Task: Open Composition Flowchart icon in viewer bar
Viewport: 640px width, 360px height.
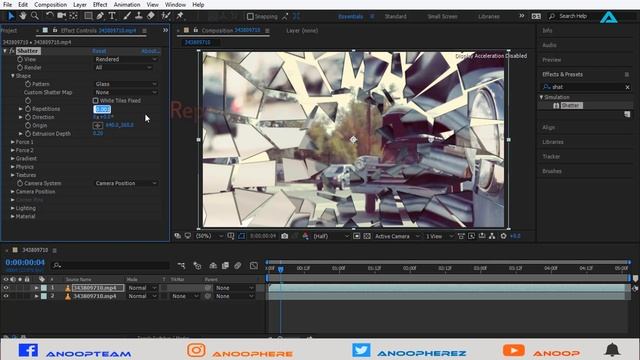Action: [492, 236]
